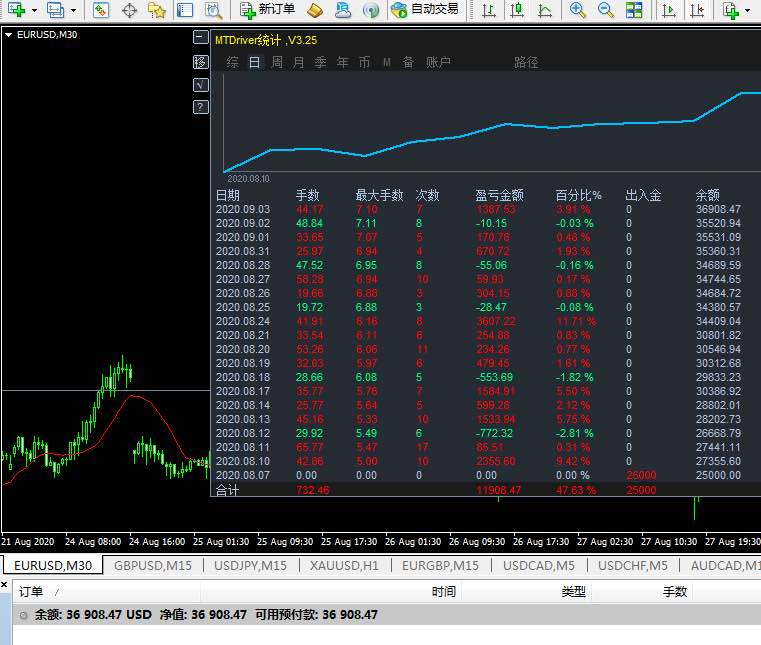
Task: Switch to candlestick chart display
Action: (517, 10)
